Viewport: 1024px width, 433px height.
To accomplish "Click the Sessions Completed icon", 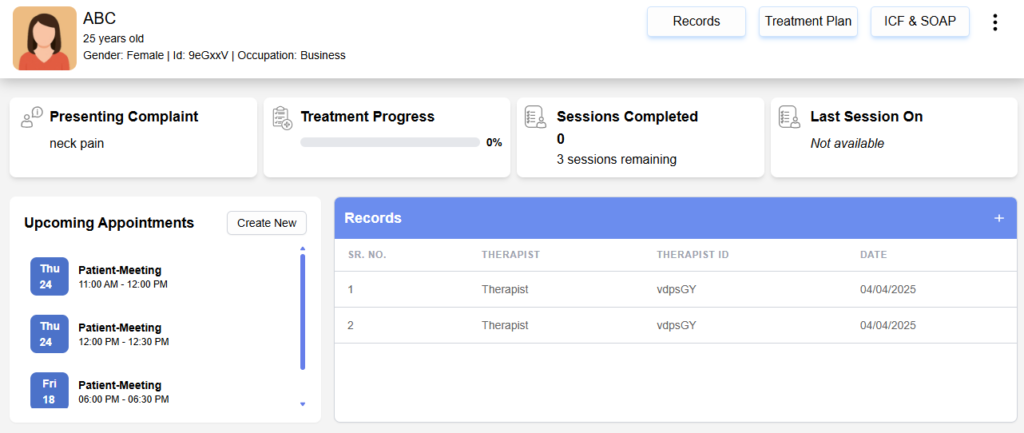I will tap(536, 117).
